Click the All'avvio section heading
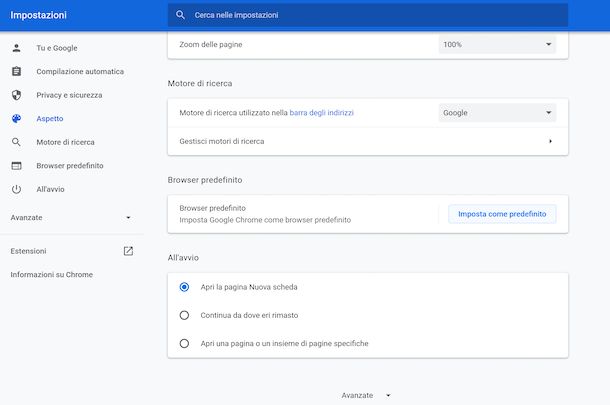 tap(183, 258)
